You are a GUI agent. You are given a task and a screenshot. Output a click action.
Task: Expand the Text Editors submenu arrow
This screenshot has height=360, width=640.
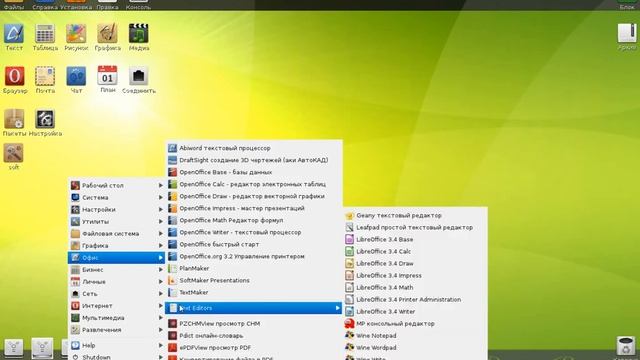coord(338,308)
